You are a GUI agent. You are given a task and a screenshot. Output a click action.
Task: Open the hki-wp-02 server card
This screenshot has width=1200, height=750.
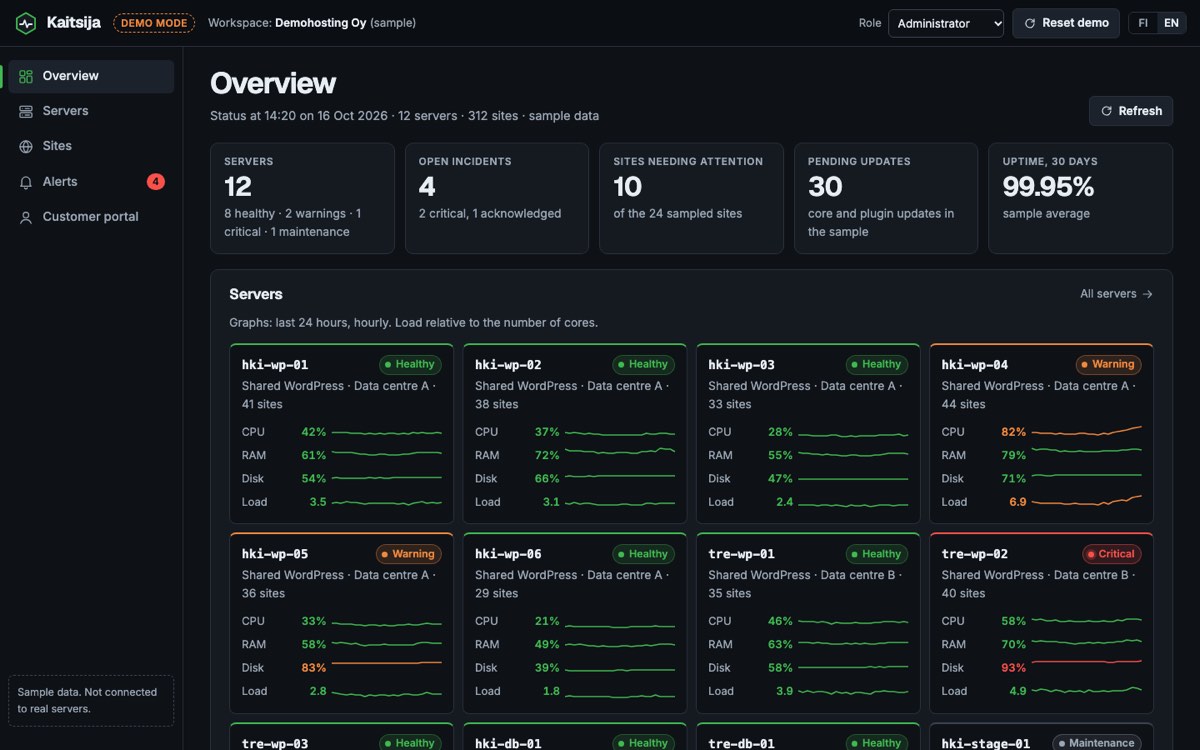(575, 434)
